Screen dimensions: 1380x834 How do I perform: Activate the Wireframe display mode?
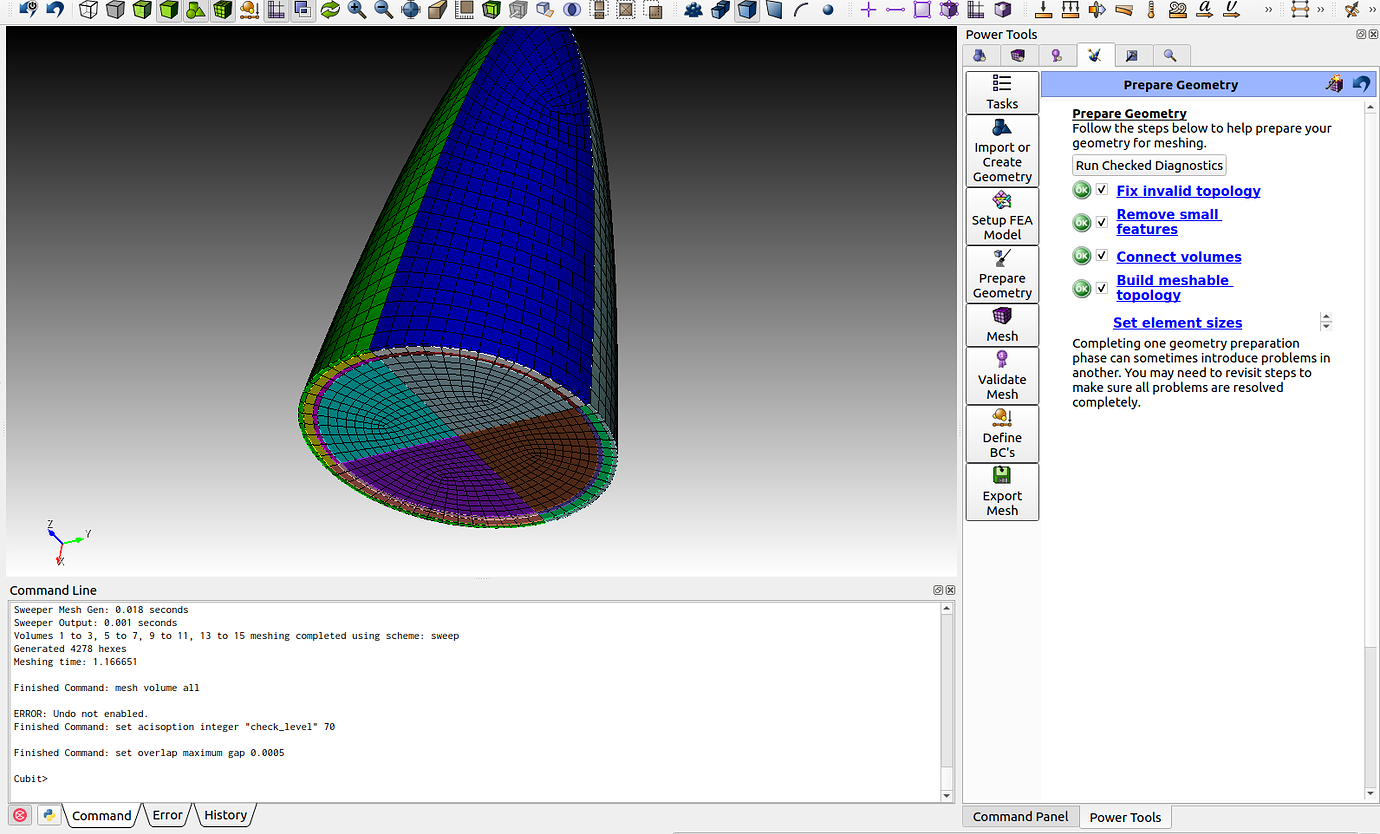pos(89,12)
